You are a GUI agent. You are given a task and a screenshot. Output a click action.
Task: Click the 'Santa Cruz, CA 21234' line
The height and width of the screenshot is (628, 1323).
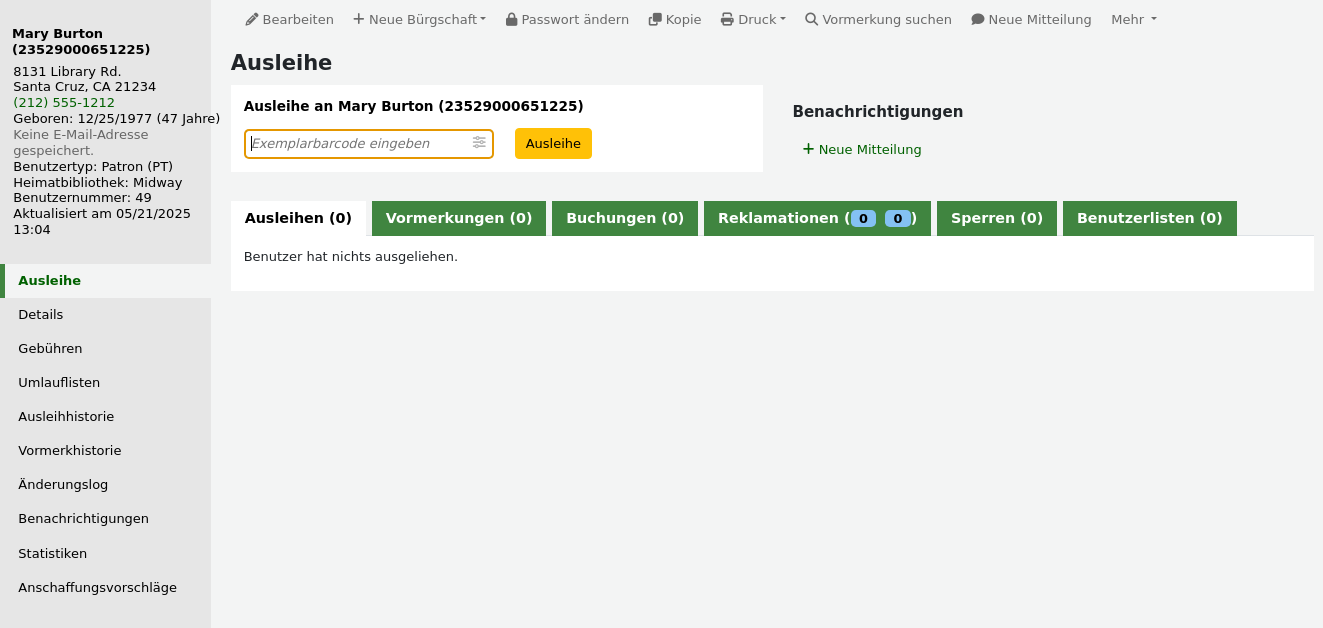[x=85, y=86]
